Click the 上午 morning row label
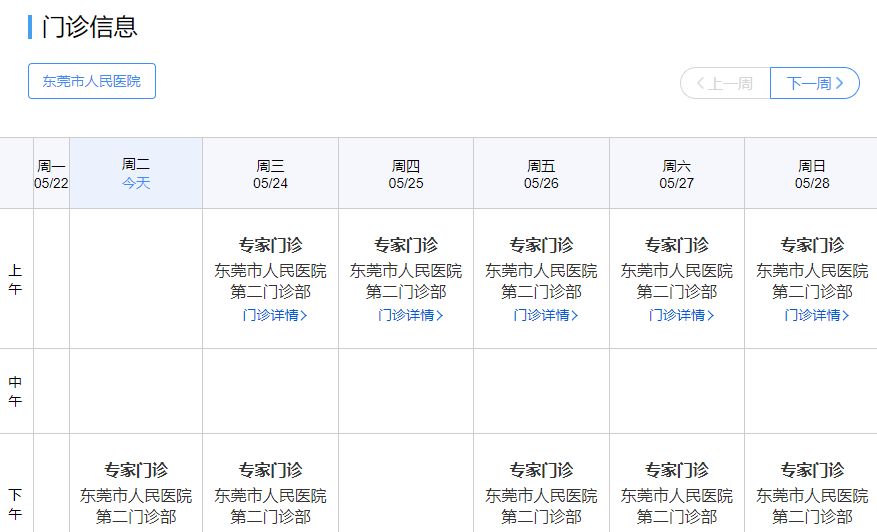 pos(16,279)
